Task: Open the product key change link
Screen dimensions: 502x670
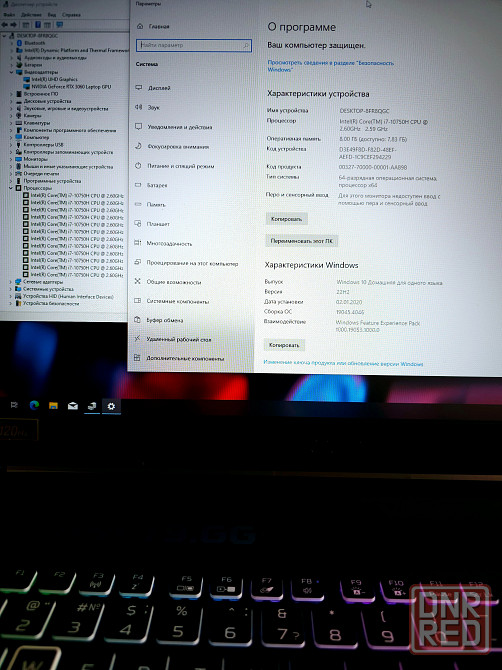Action: coord(343,364)
